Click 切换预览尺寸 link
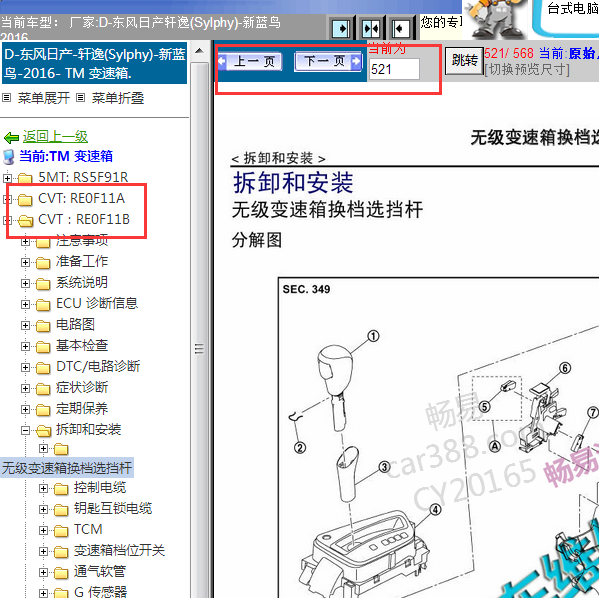Viewport: 599px width, 598px height. coord(527,70)
